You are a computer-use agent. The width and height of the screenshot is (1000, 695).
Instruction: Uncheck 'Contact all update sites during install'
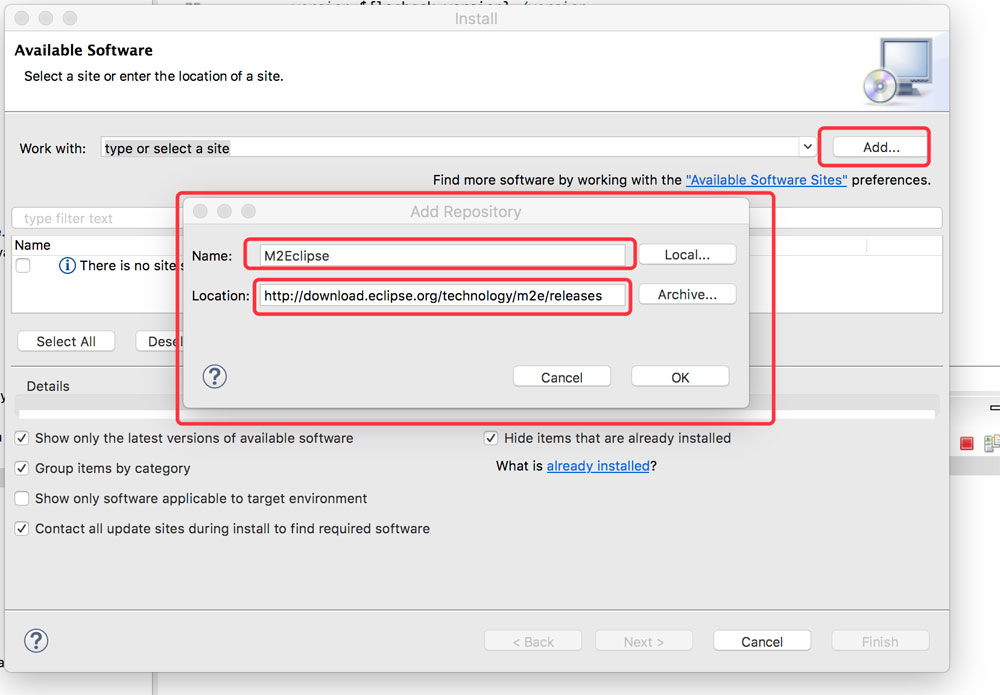[21, 528]
